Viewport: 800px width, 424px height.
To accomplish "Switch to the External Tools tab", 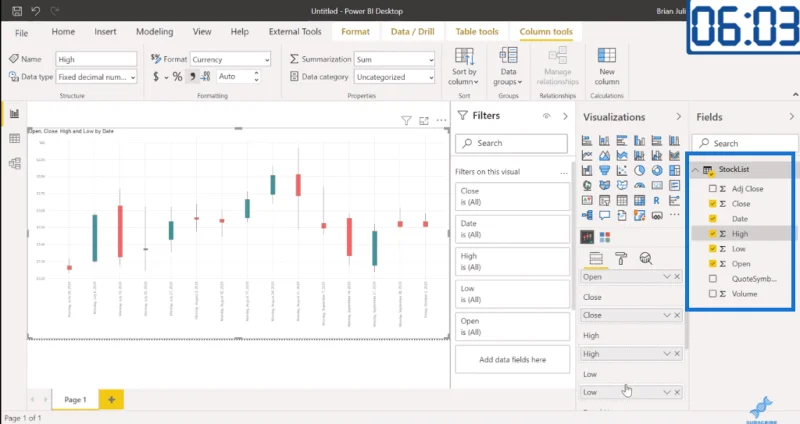I will 295,32.
